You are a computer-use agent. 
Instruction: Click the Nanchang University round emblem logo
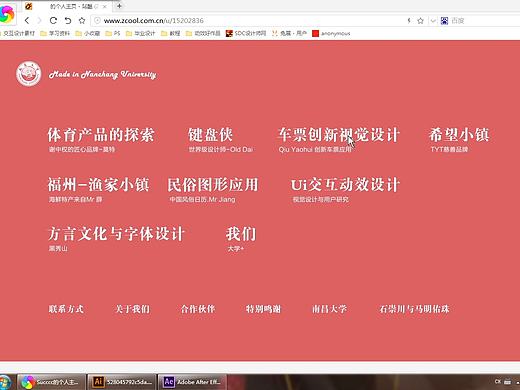[x=29, y=74]
